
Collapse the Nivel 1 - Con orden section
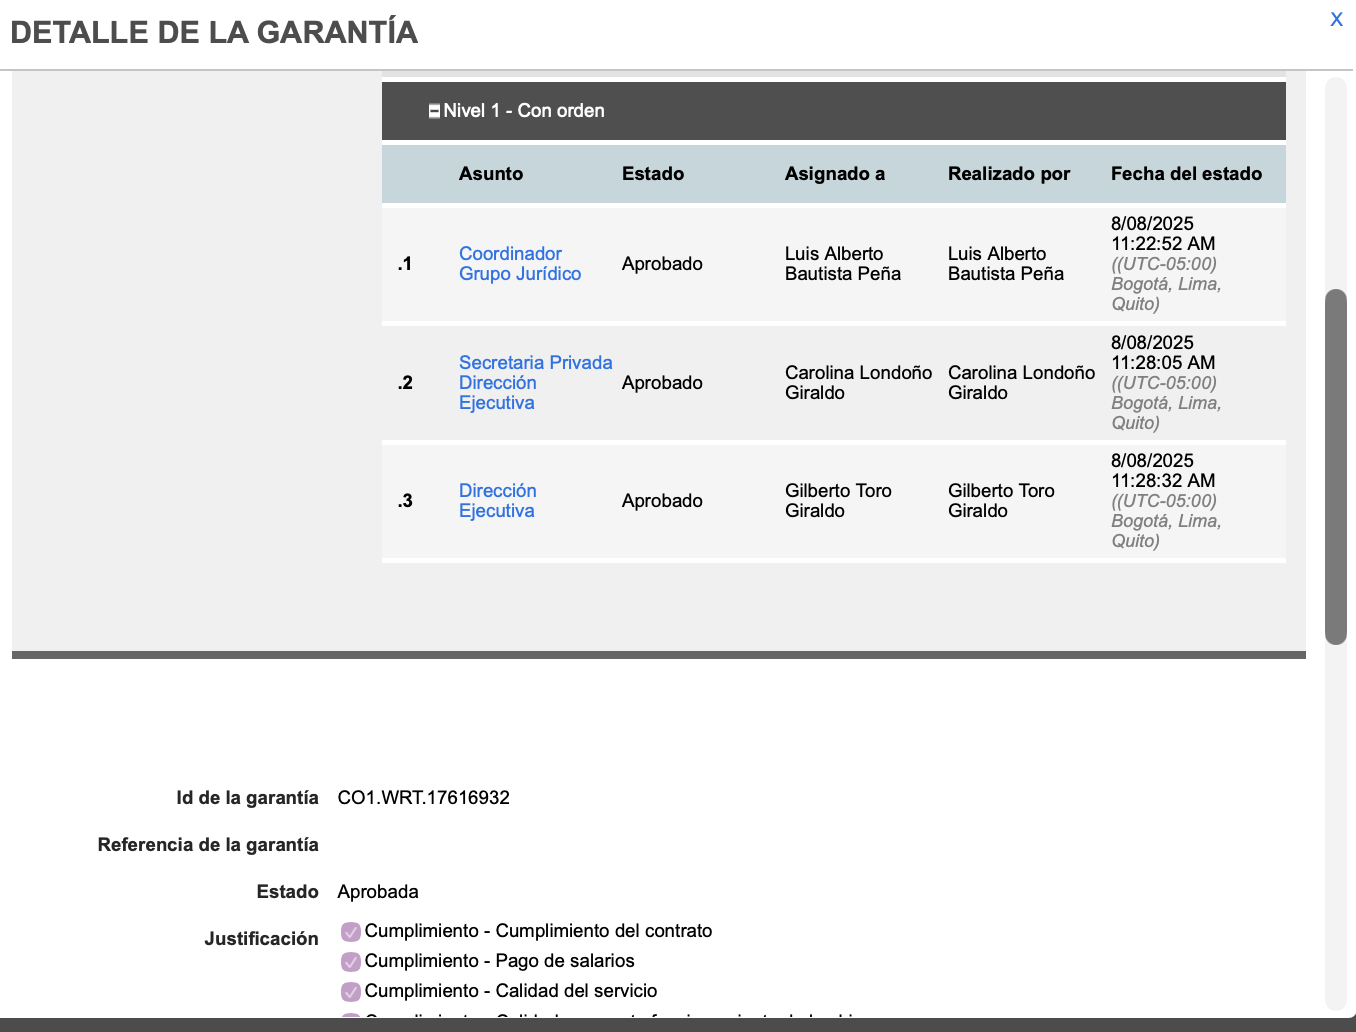[434, 111]
